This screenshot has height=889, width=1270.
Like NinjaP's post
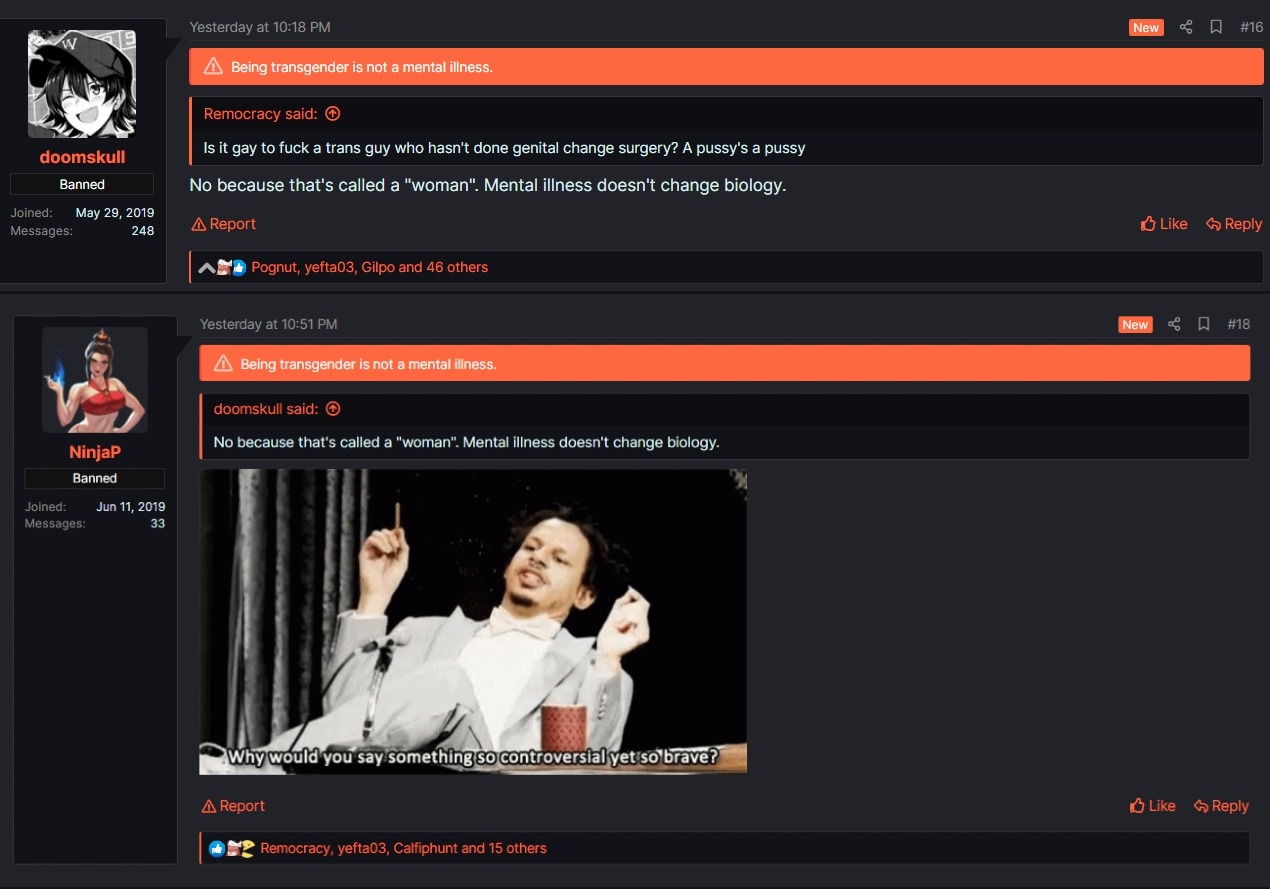[1152, 806]
